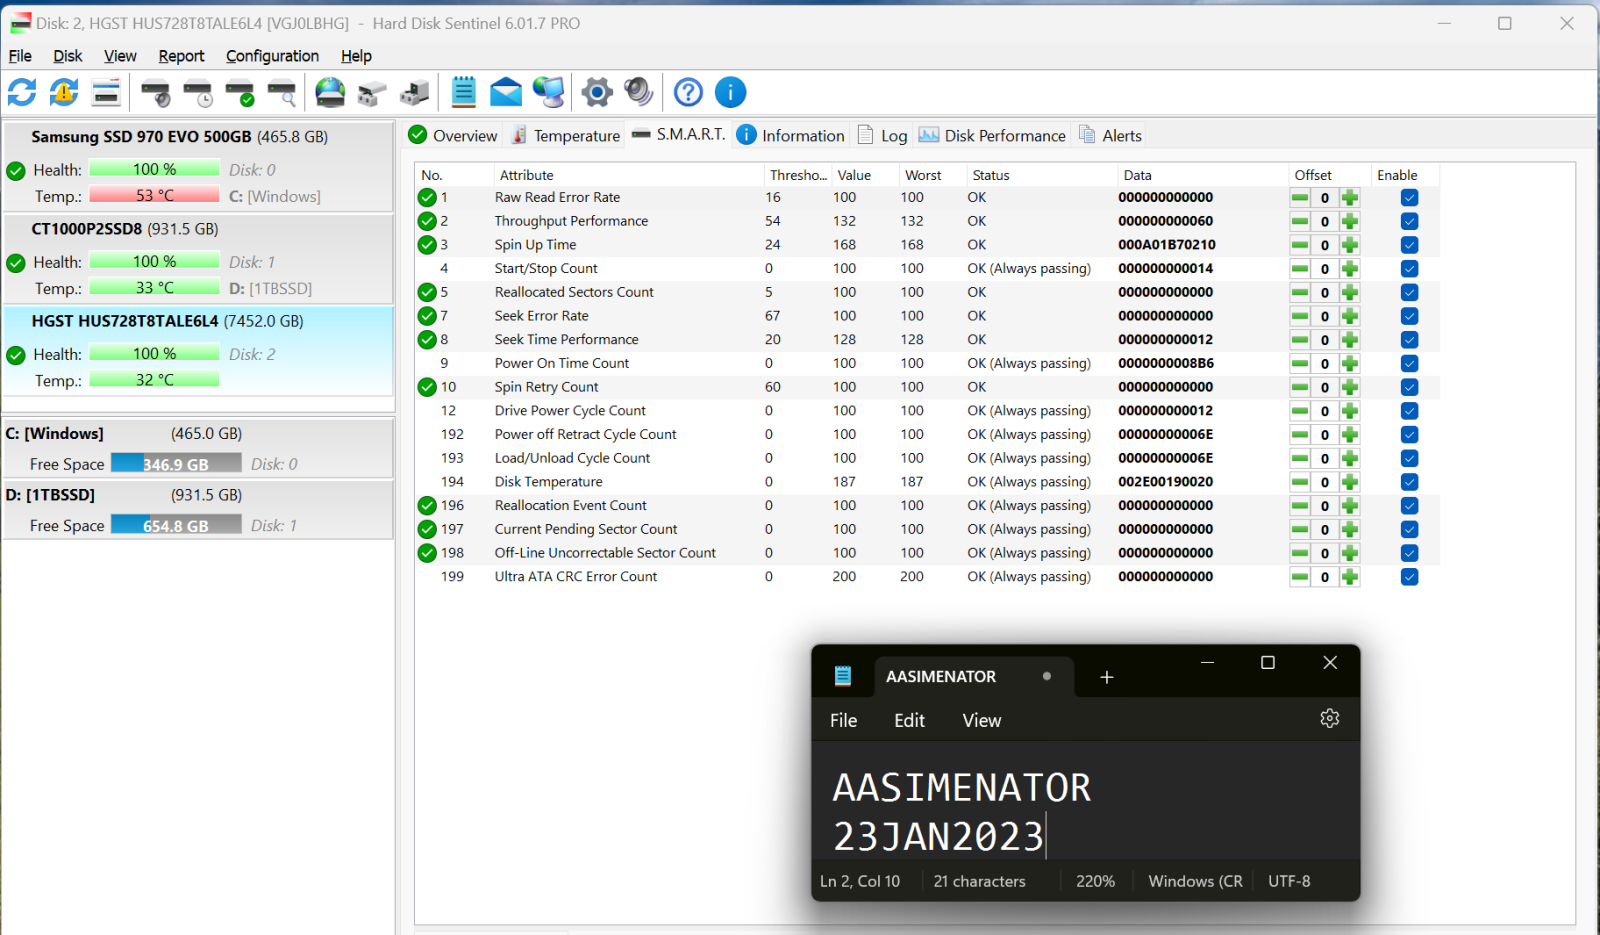Screen dimensions: 1600x935
Task: Disable the Ultra ATA CRC Error Count checkbox
Action: tap(1409, 577)
